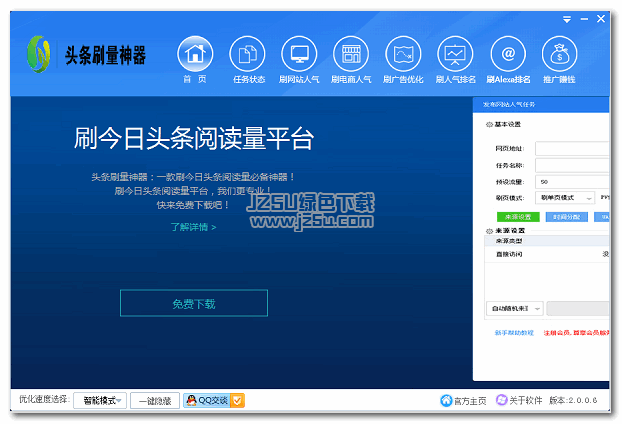Image resolution: width=622 pixels, height=424 pixels.
Task: Click the 预设流量 field showing 50
Action: 572,182
